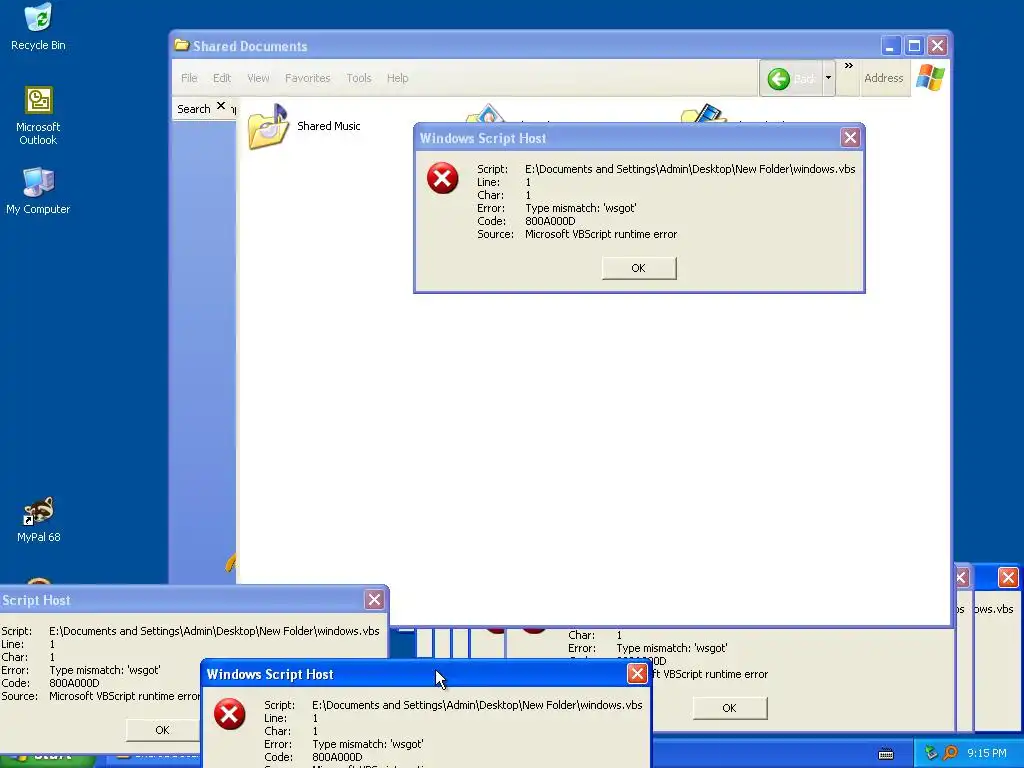Select the My Computer desktop icon

pyautogui.click(x=38, y=190)
